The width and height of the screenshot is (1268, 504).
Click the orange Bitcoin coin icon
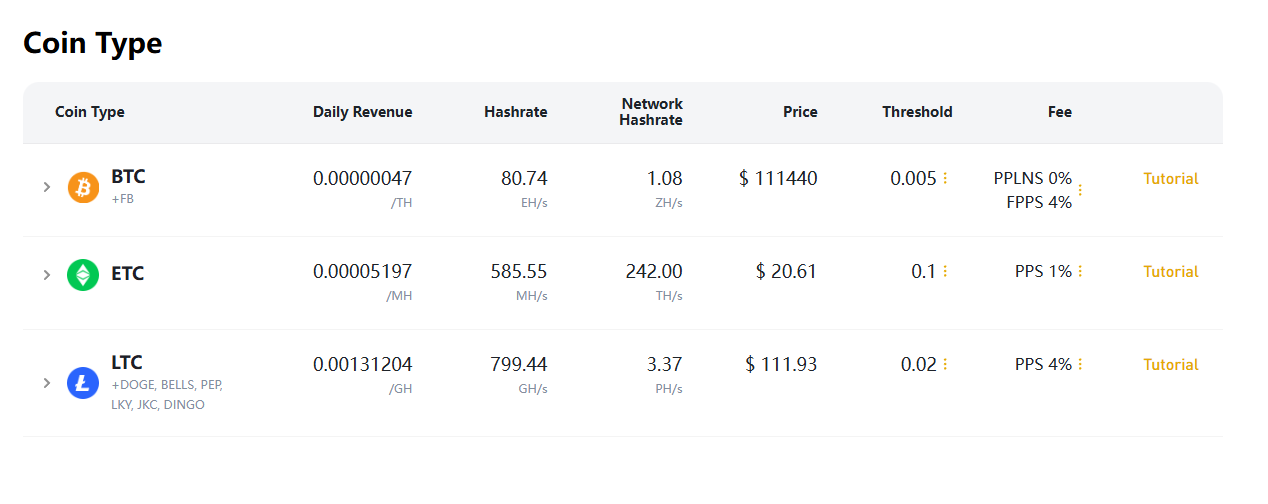pos(83,187)
